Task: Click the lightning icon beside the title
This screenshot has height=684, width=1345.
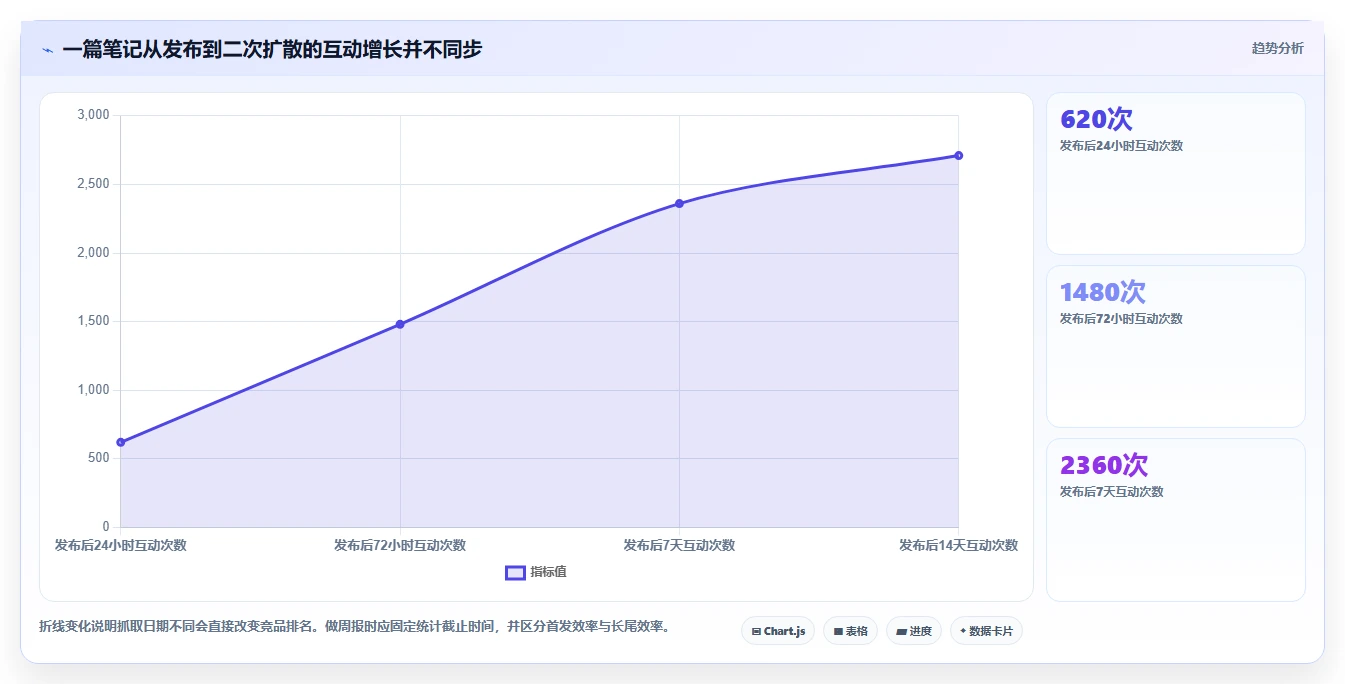Action: click(x=47, y=50)
